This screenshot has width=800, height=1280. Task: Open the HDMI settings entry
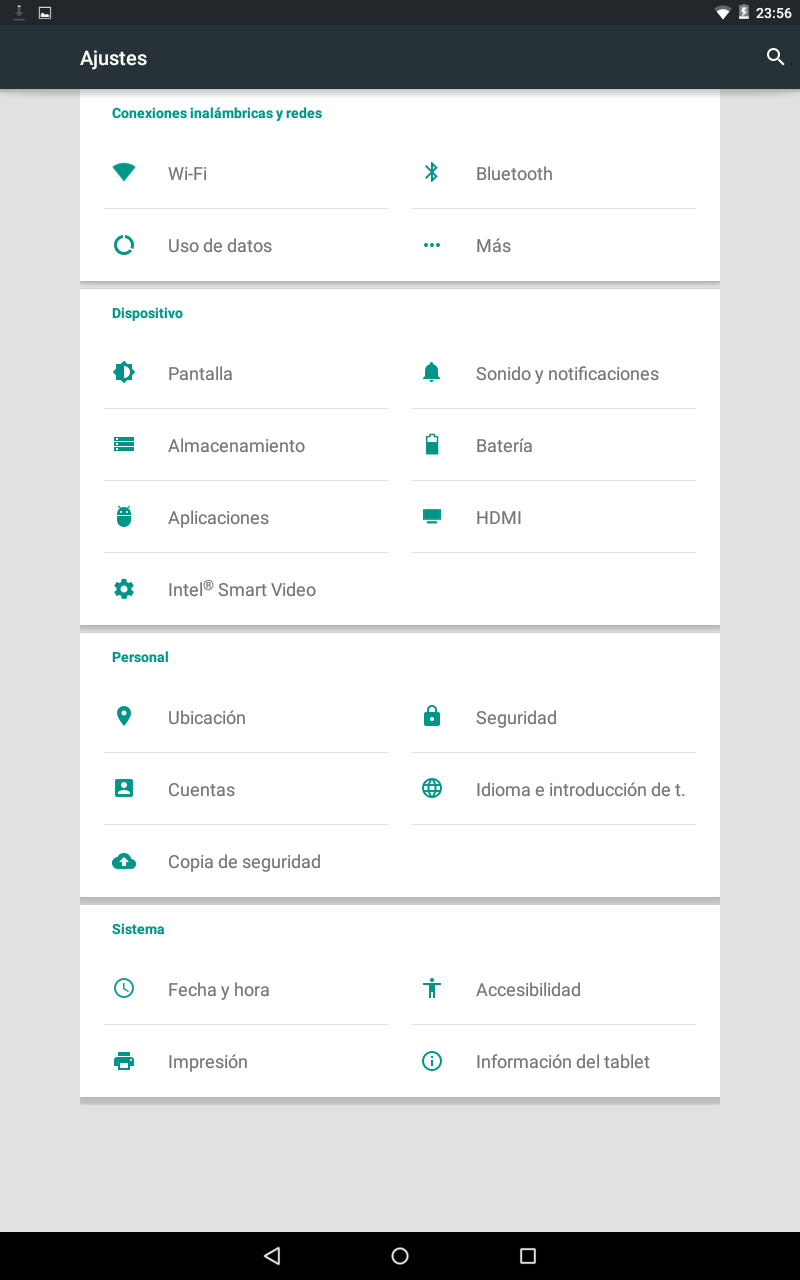[554, 517]
